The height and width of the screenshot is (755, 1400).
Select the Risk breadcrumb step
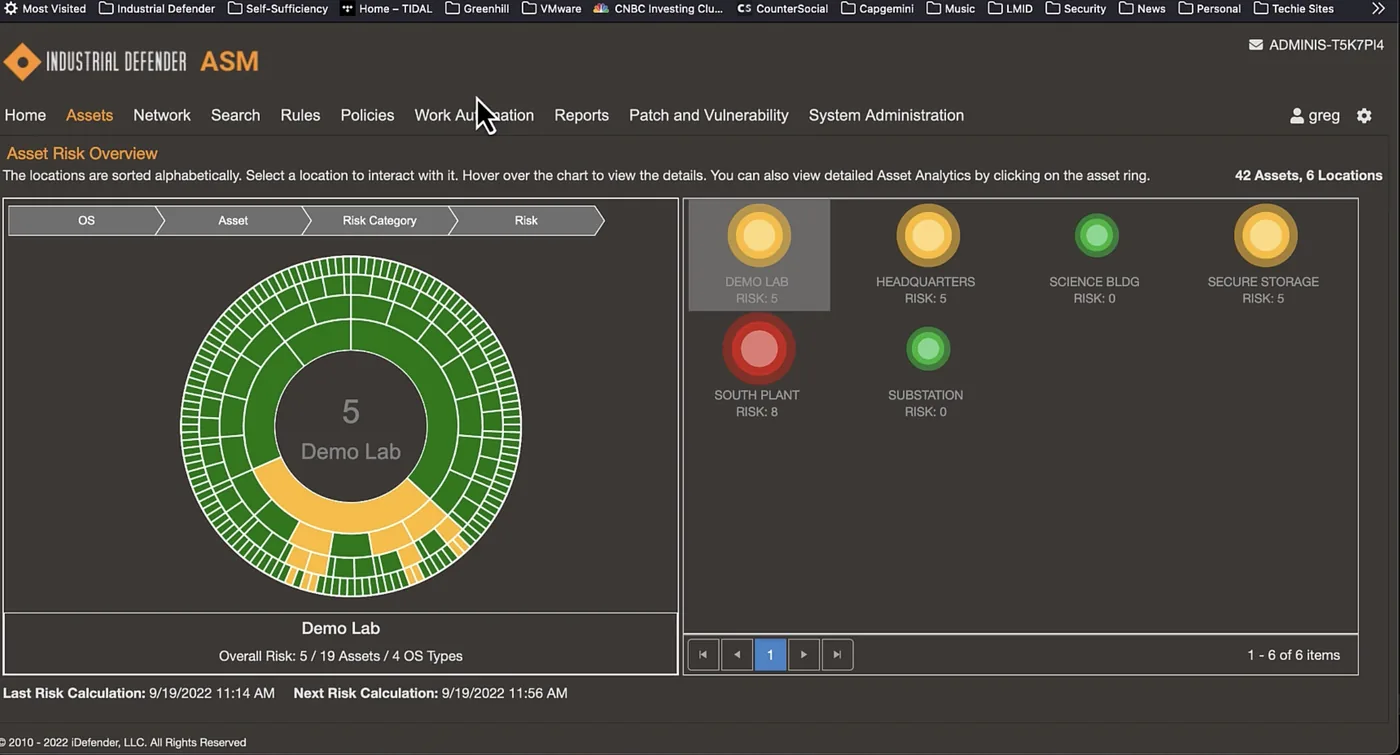pos(526,220)
